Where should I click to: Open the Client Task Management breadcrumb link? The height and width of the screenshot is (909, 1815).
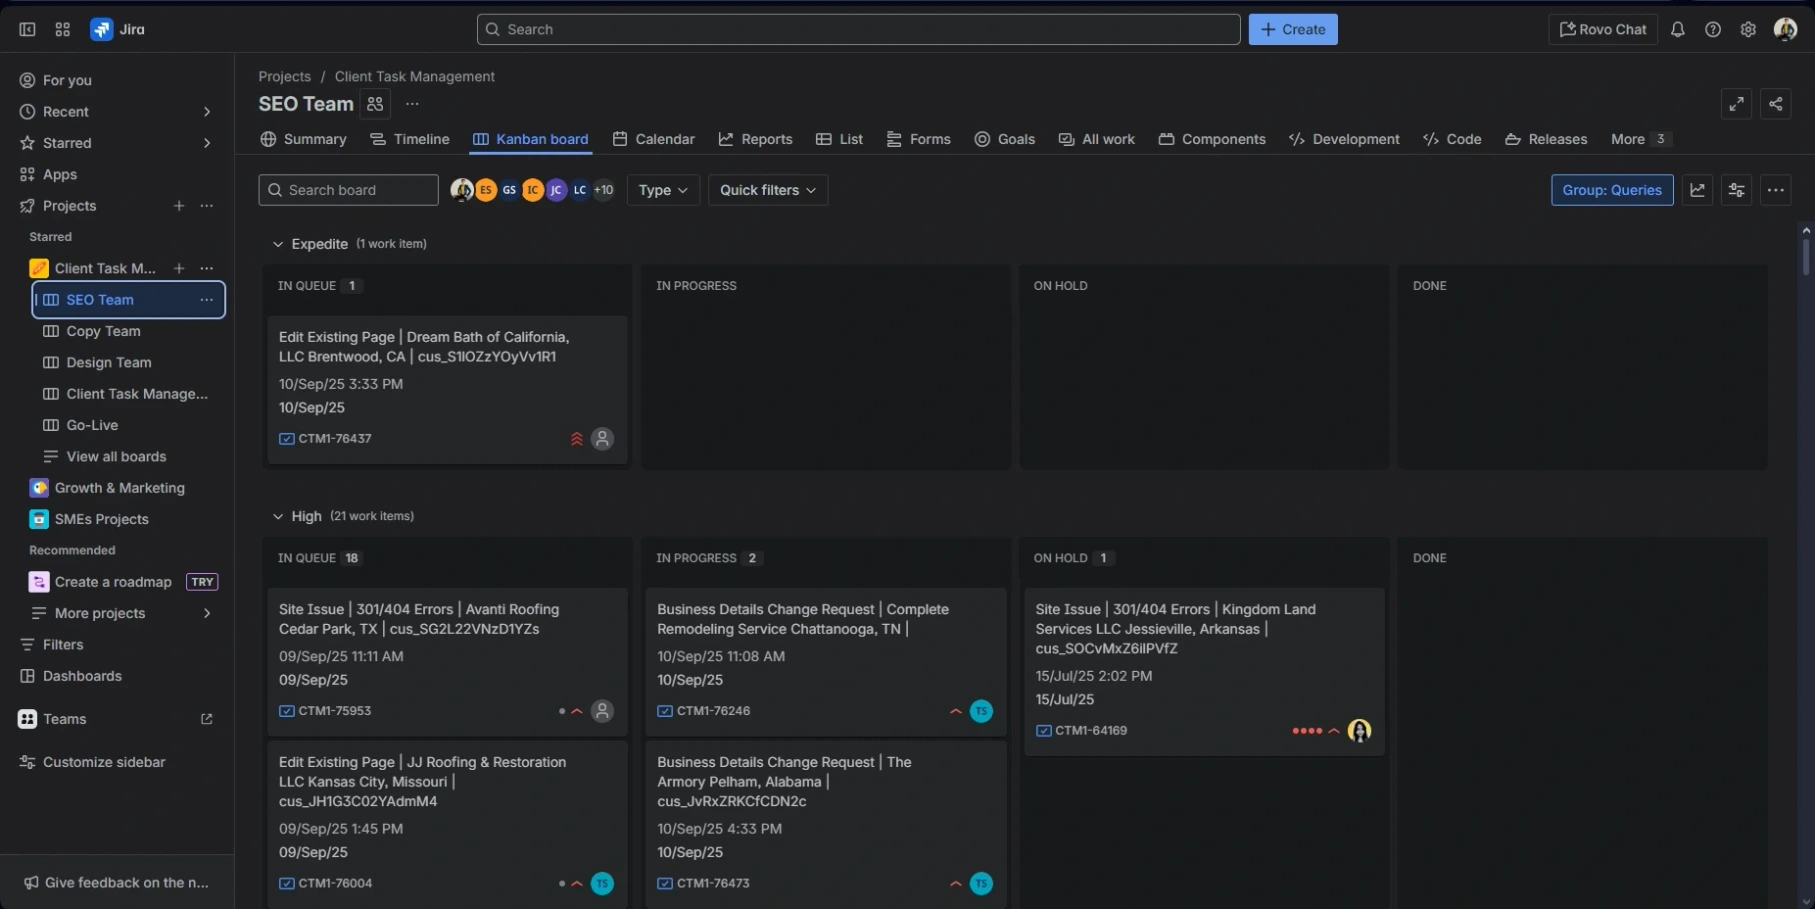414,76
